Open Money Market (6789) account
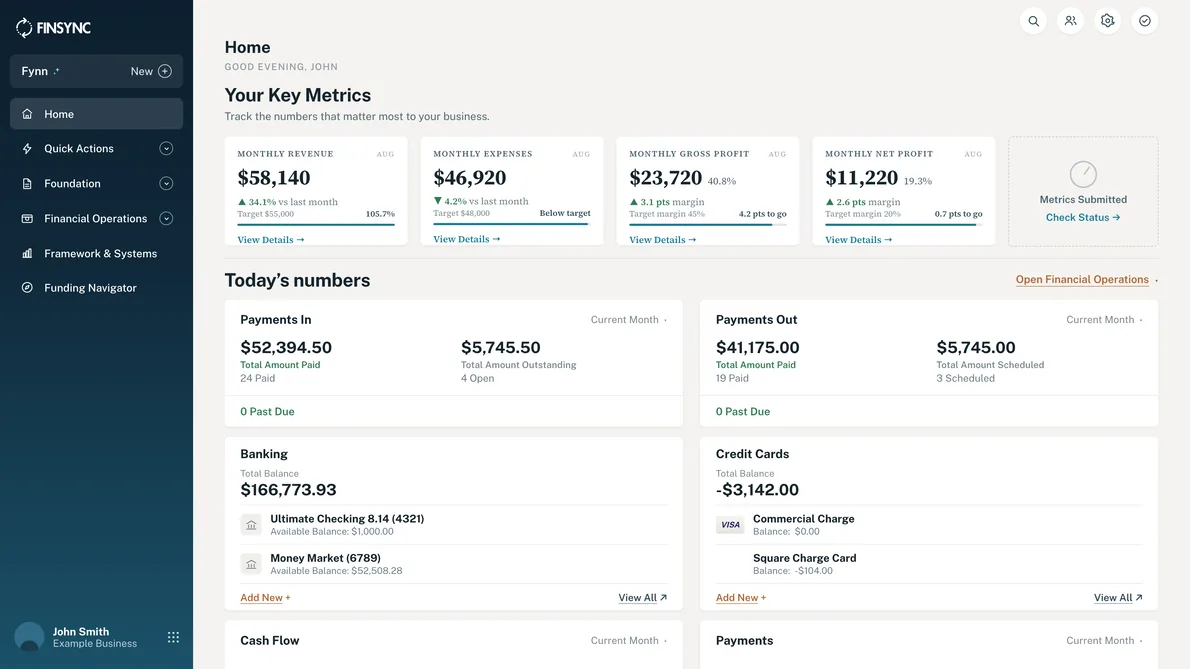This screenshot has width=1190, height=669. click(x=454, y=564)
